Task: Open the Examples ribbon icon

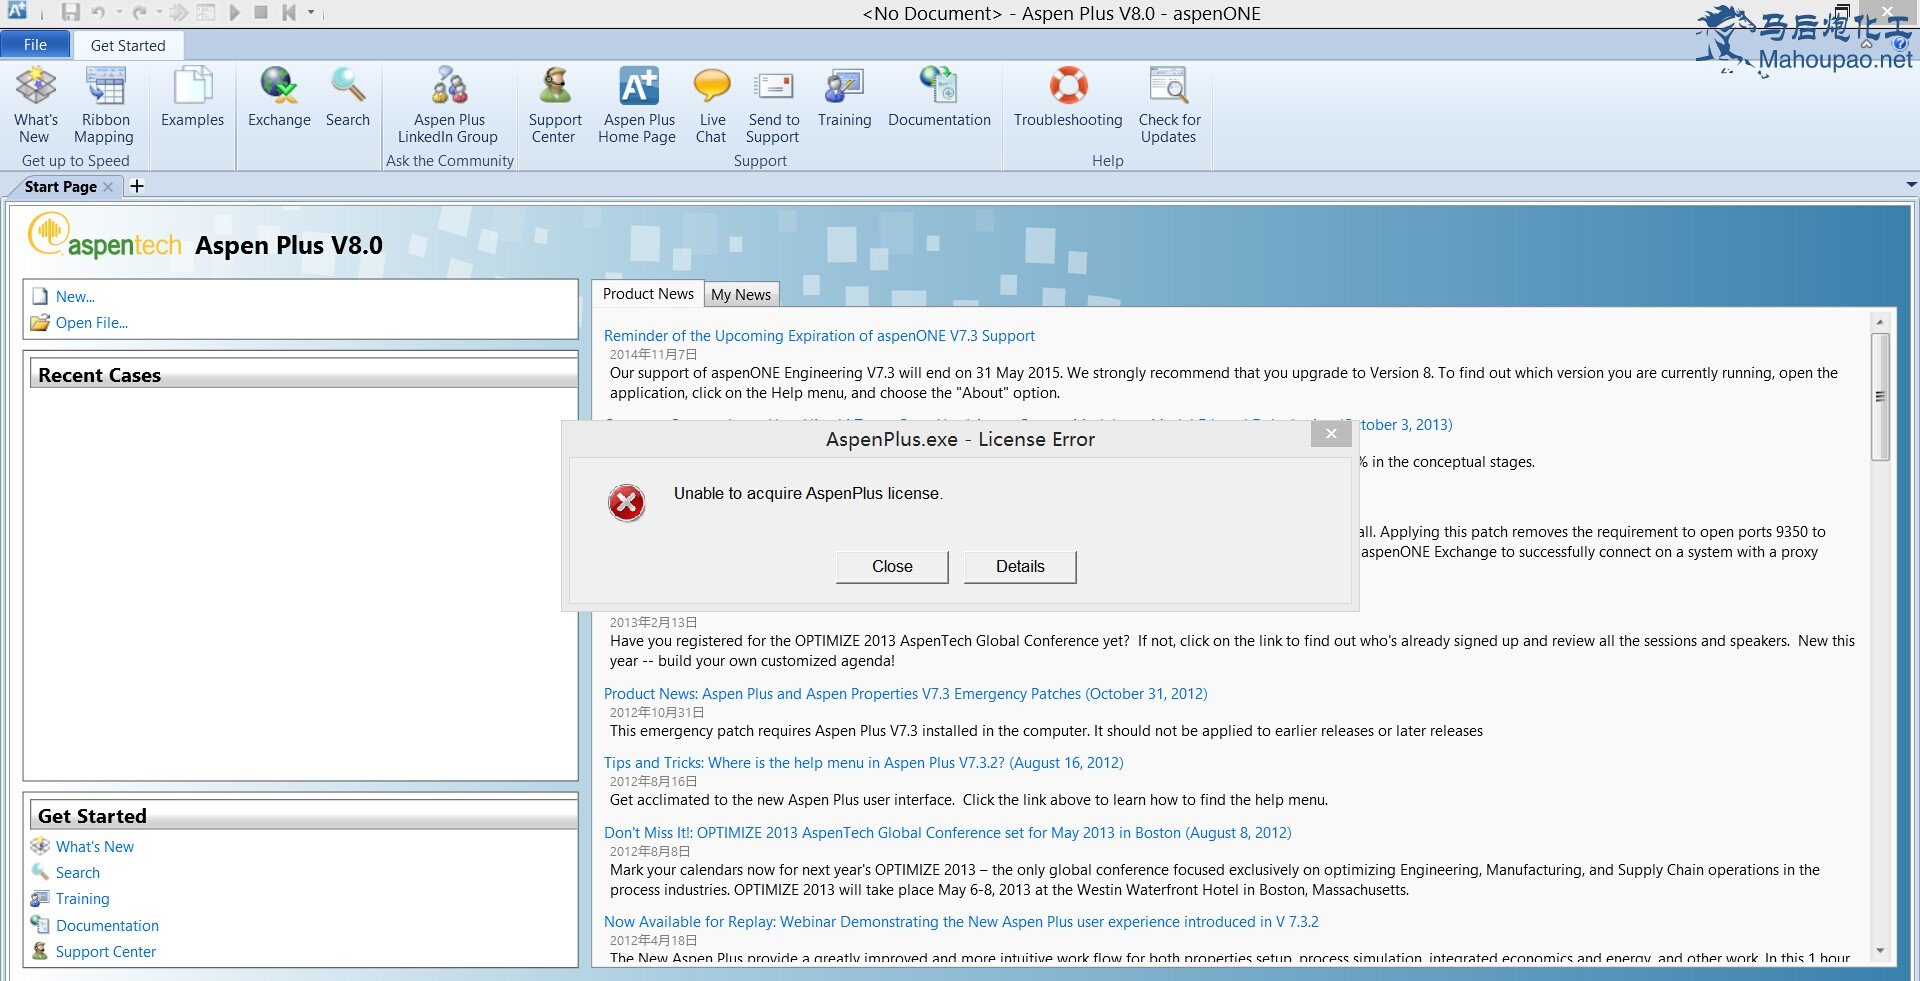Action: [x=192, y=98]
